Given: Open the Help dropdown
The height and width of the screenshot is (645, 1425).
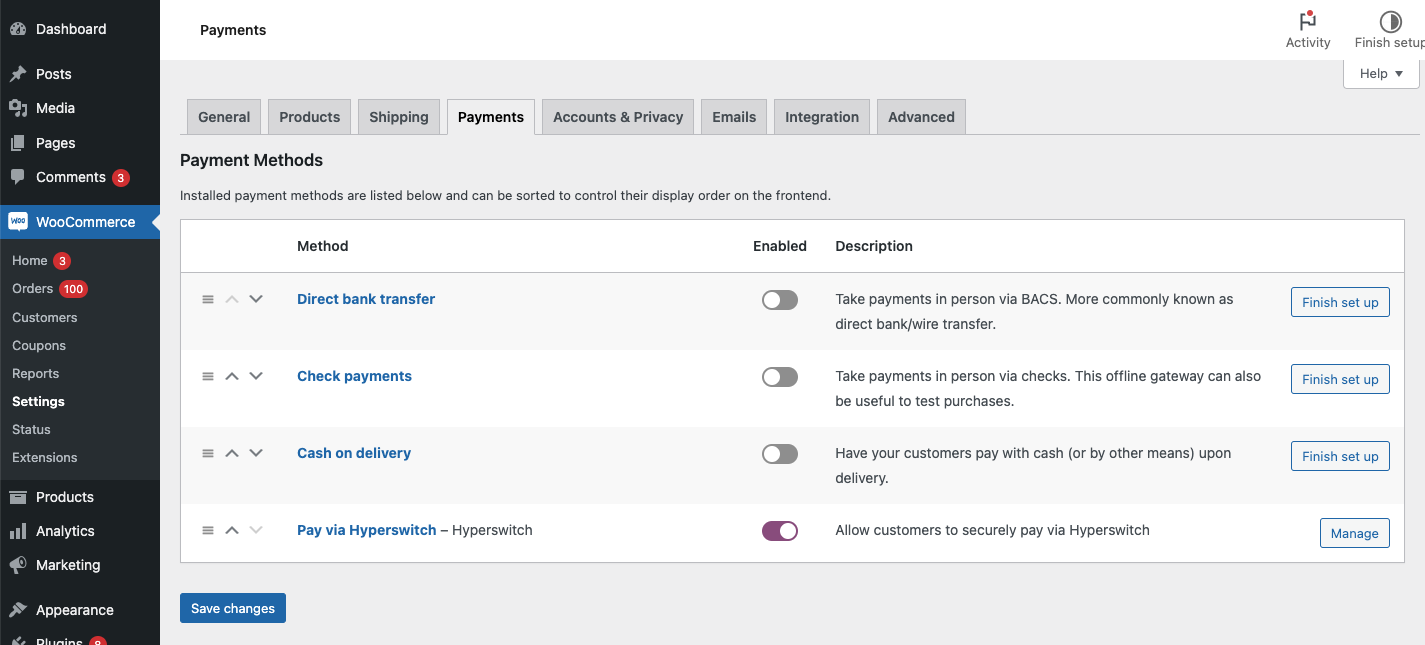Looking at the screenshot, I should [x=1381, y=73].
